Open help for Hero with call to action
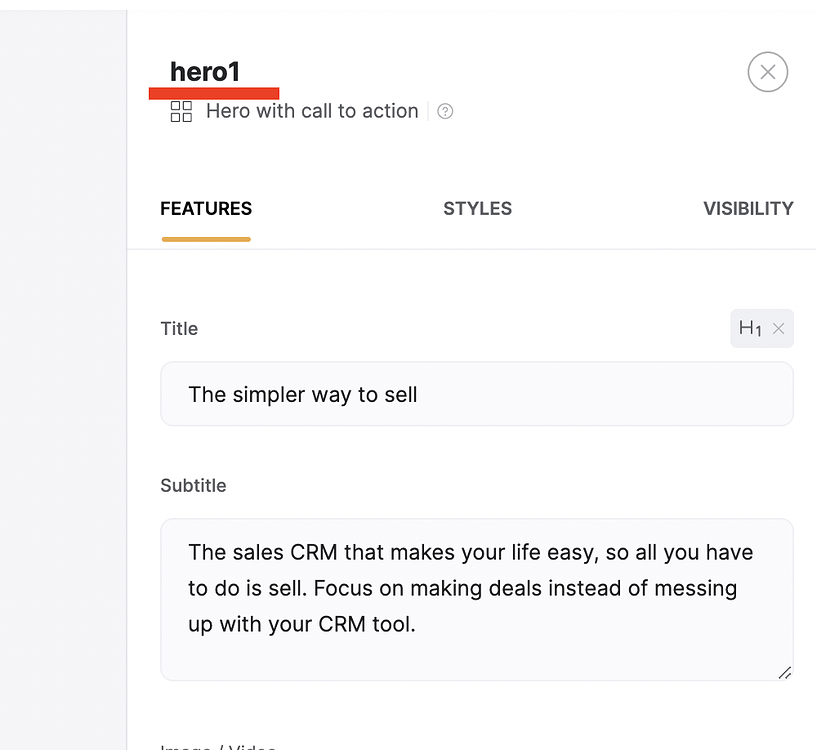This screenshot has height=750, width=816. coord(445,111)
